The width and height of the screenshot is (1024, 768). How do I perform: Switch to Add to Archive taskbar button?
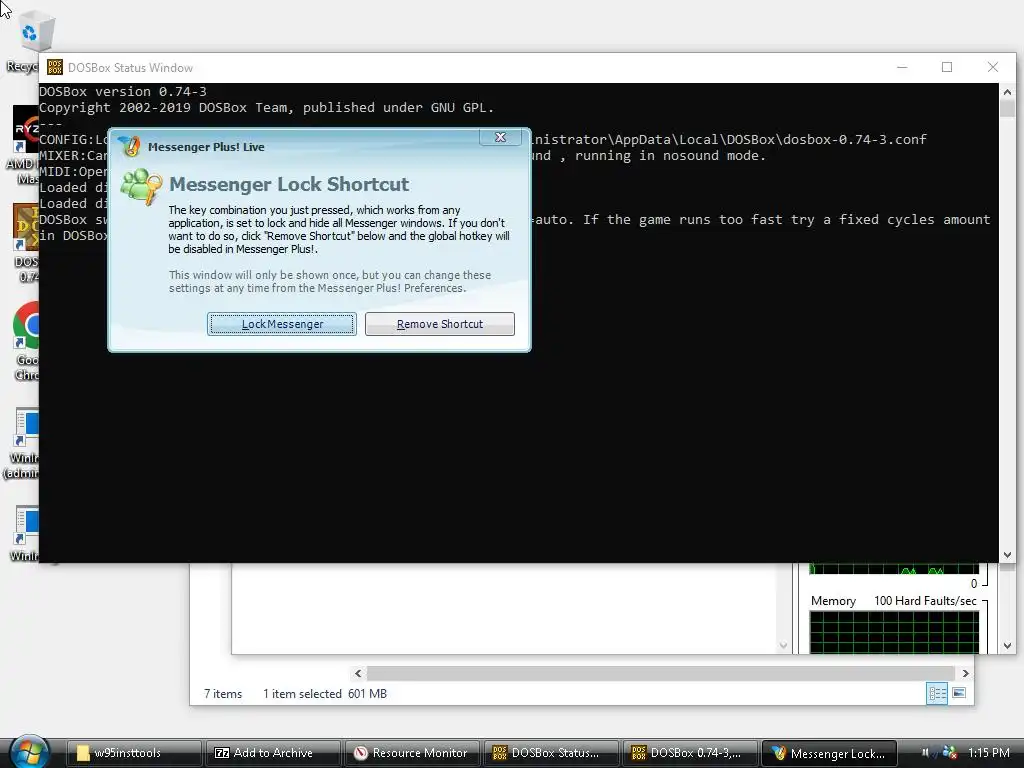point(272,753)
